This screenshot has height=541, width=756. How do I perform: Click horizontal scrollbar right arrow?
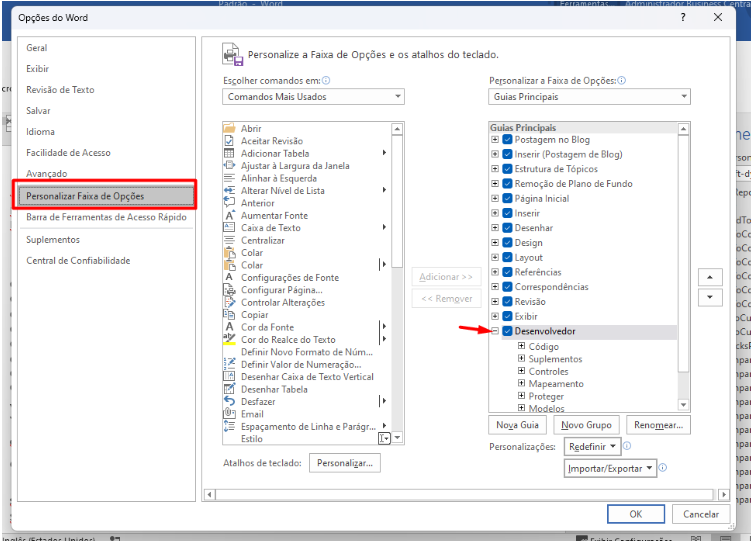723,494
